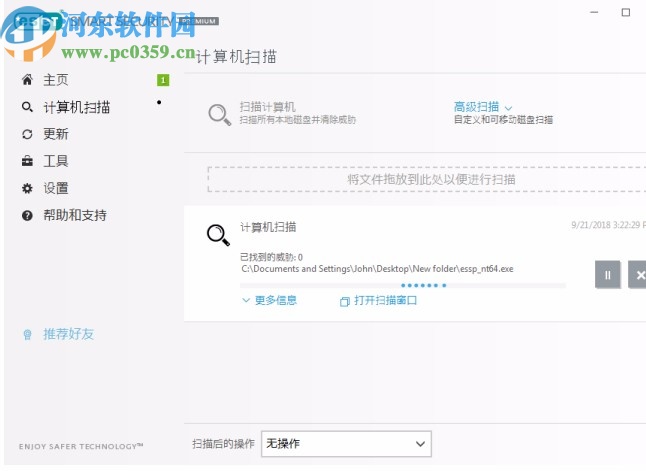The image size is (646, 471).
Task: Click 打开扫描窗口 open scan window link
Action: [x=386, y=300]
